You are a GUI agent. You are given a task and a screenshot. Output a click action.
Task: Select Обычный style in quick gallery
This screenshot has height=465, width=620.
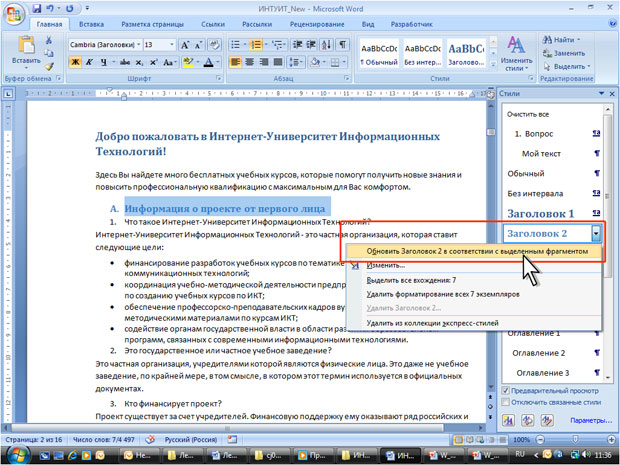379,53
